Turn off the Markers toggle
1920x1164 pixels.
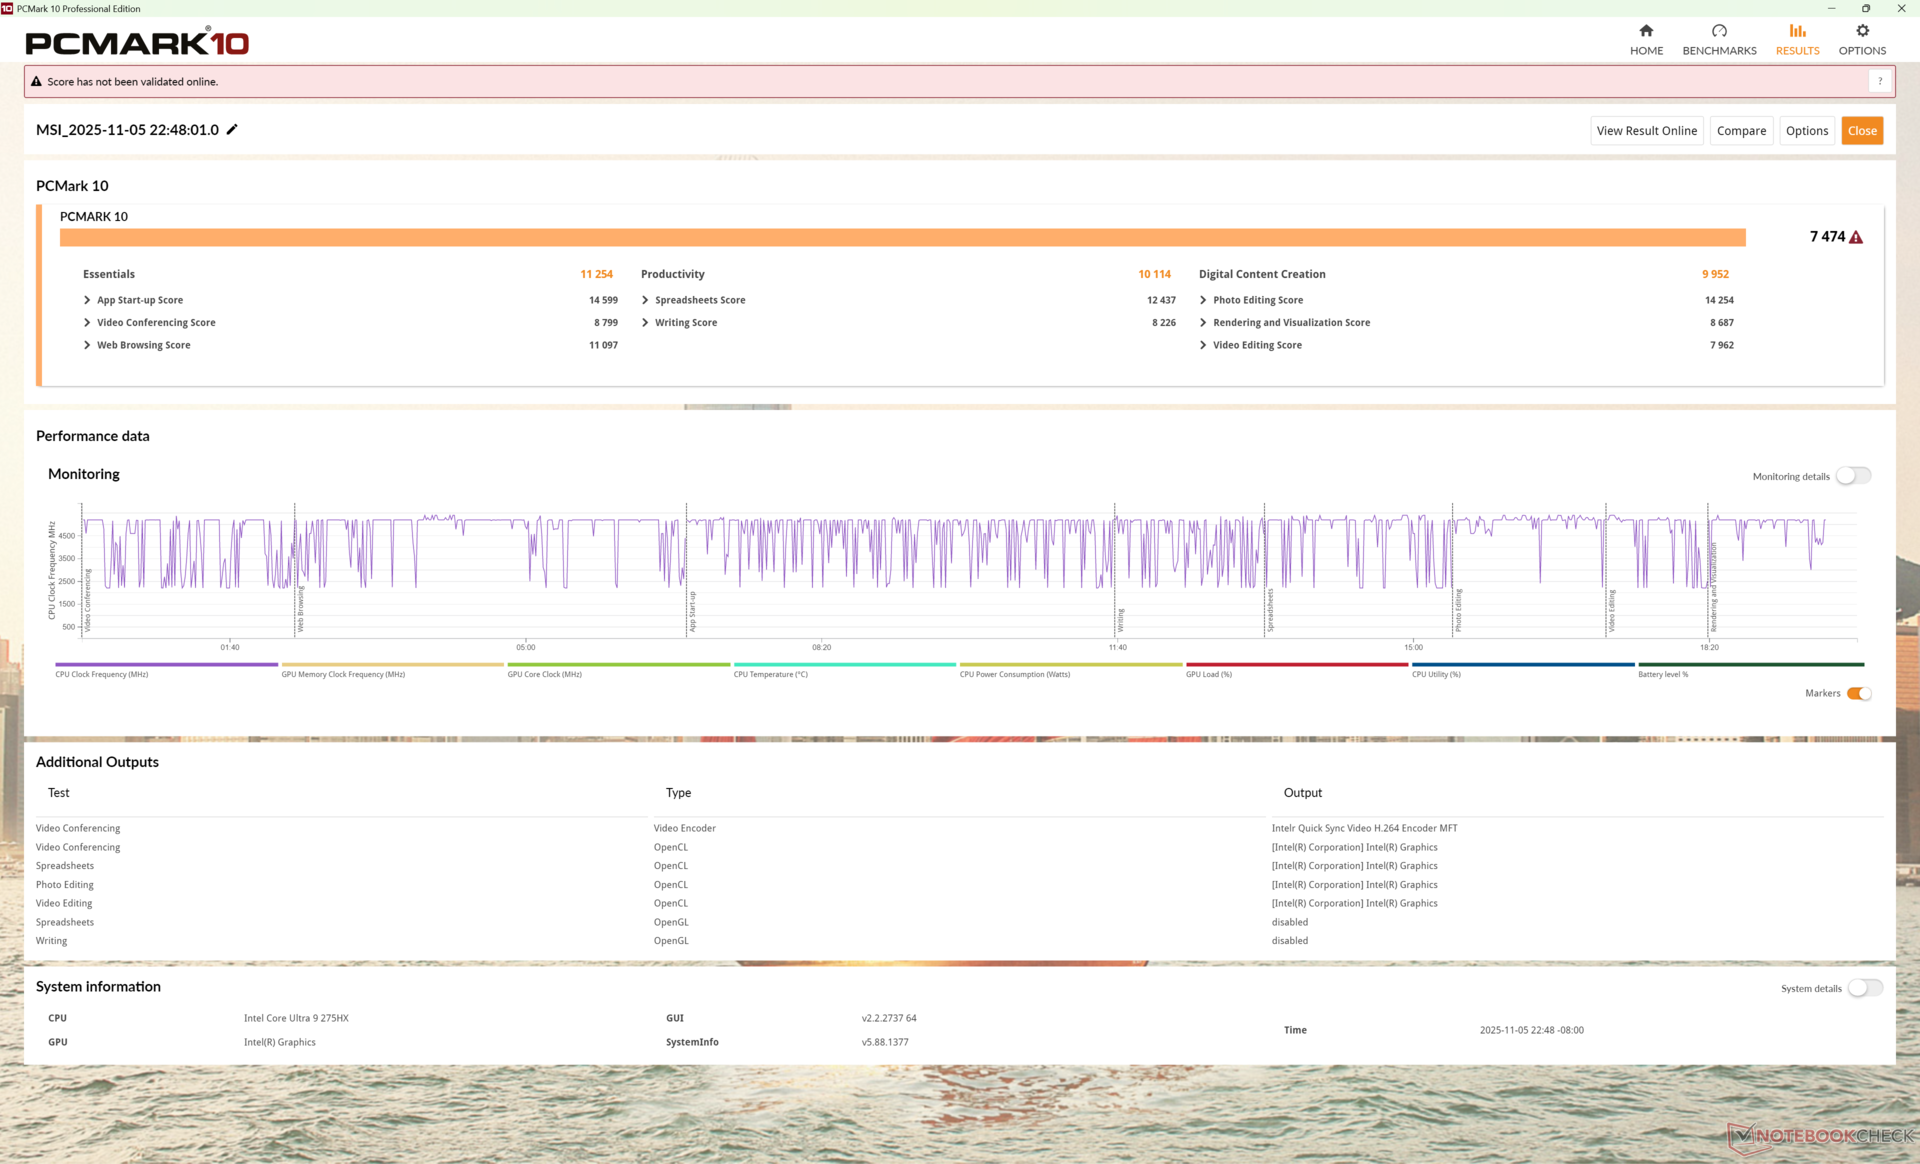click(1859, 693)
